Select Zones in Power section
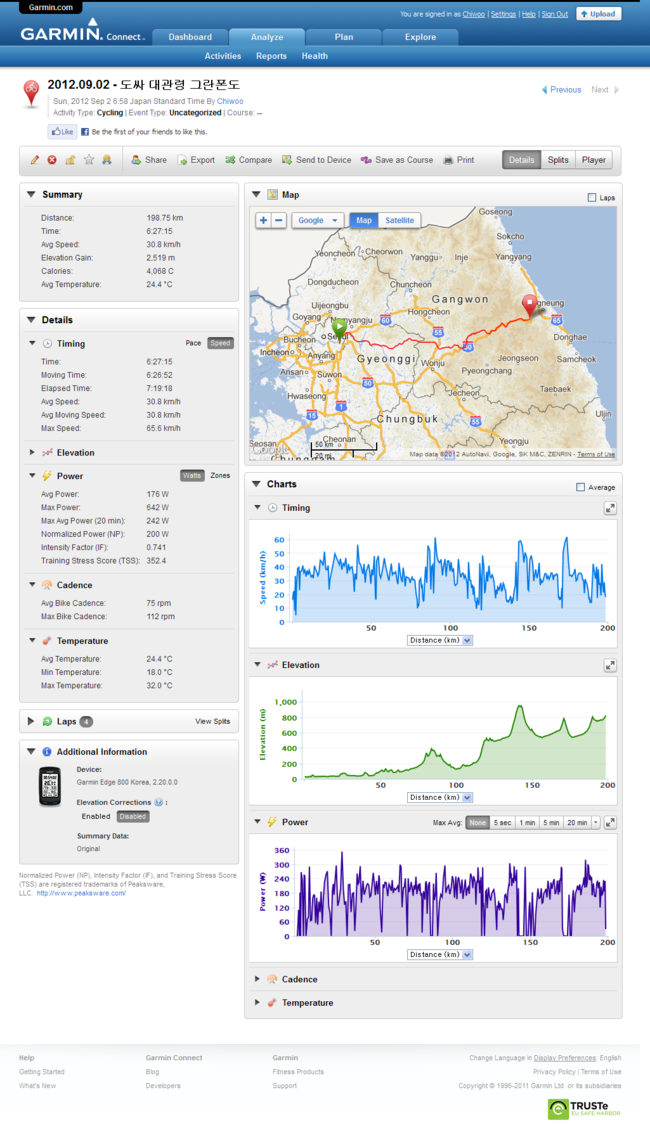 point(220,476)
